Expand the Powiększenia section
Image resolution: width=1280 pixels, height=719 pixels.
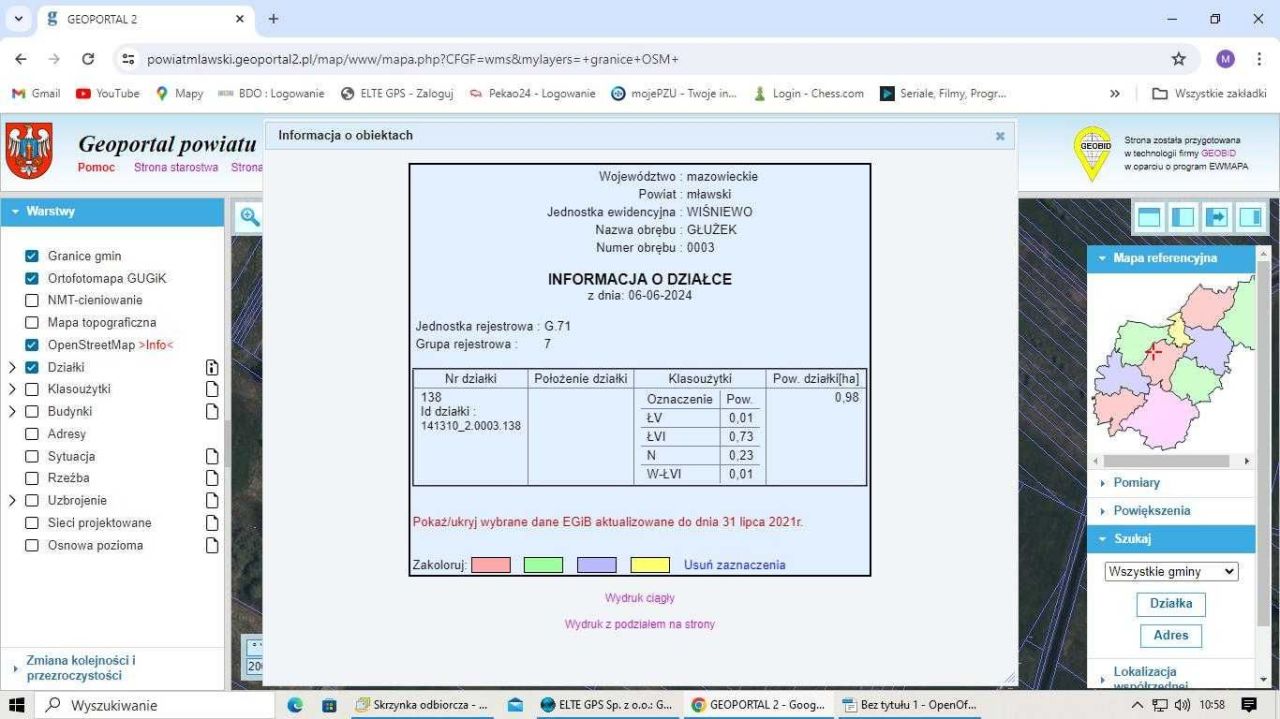pos(1151,510)
